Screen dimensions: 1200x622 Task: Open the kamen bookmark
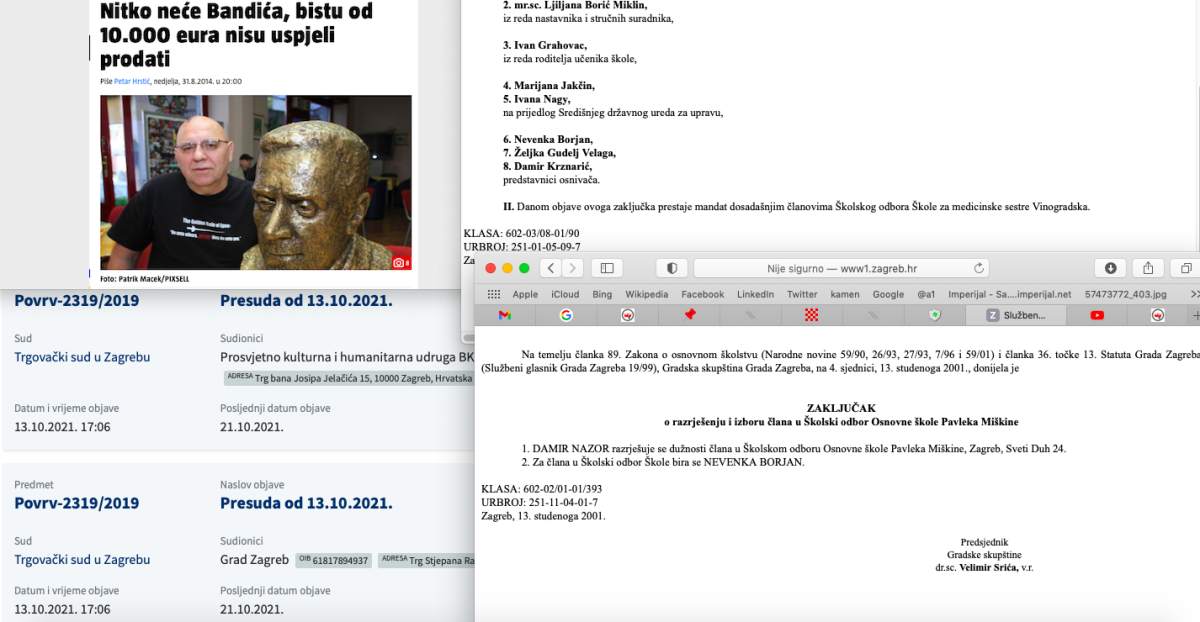pos(846,294)
